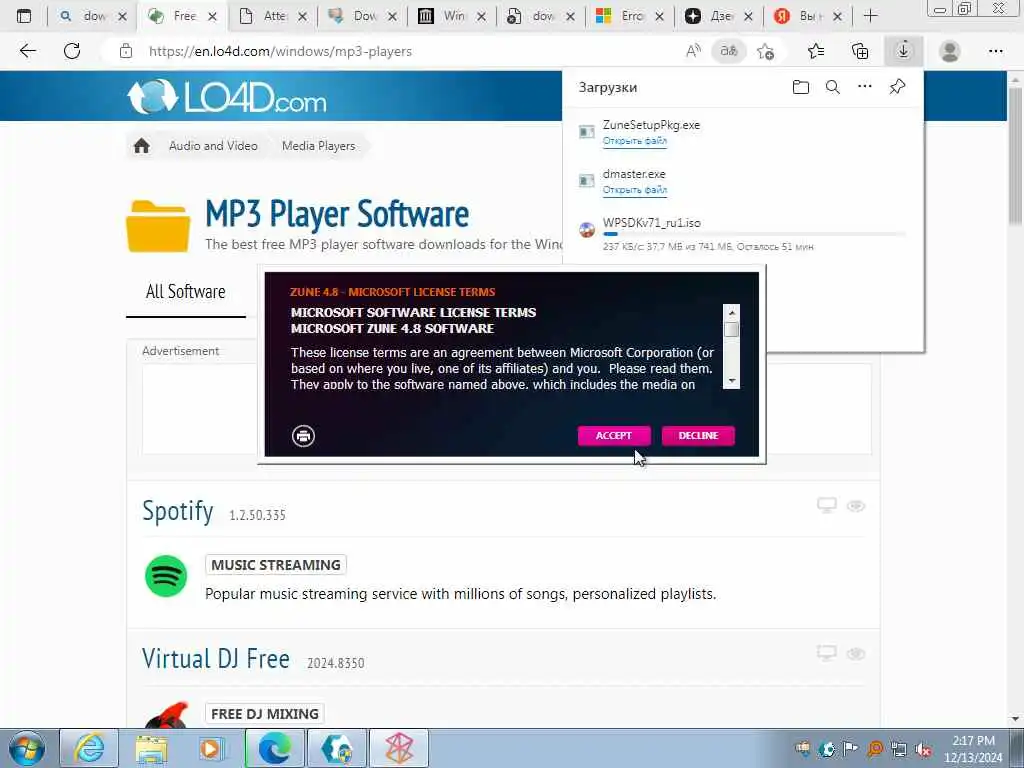This screenshot has height=768, width=1024.
Task: Click the Spotify app icon
Action: point(166,576)
